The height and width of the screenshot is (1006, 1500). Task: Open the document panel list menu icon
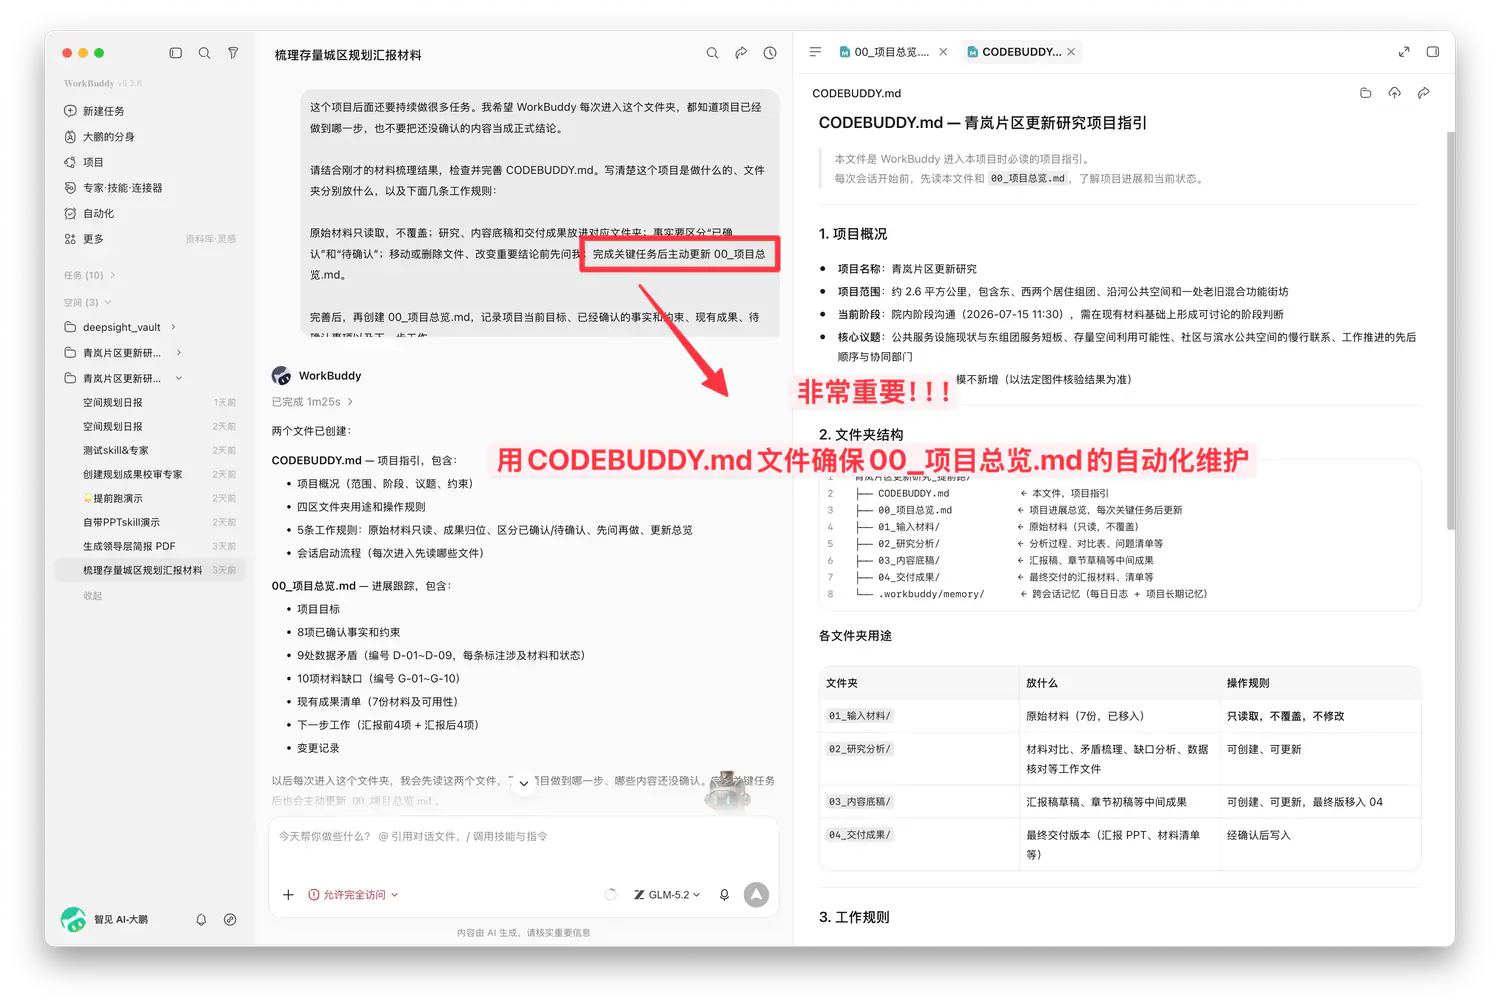coord(815,52)
